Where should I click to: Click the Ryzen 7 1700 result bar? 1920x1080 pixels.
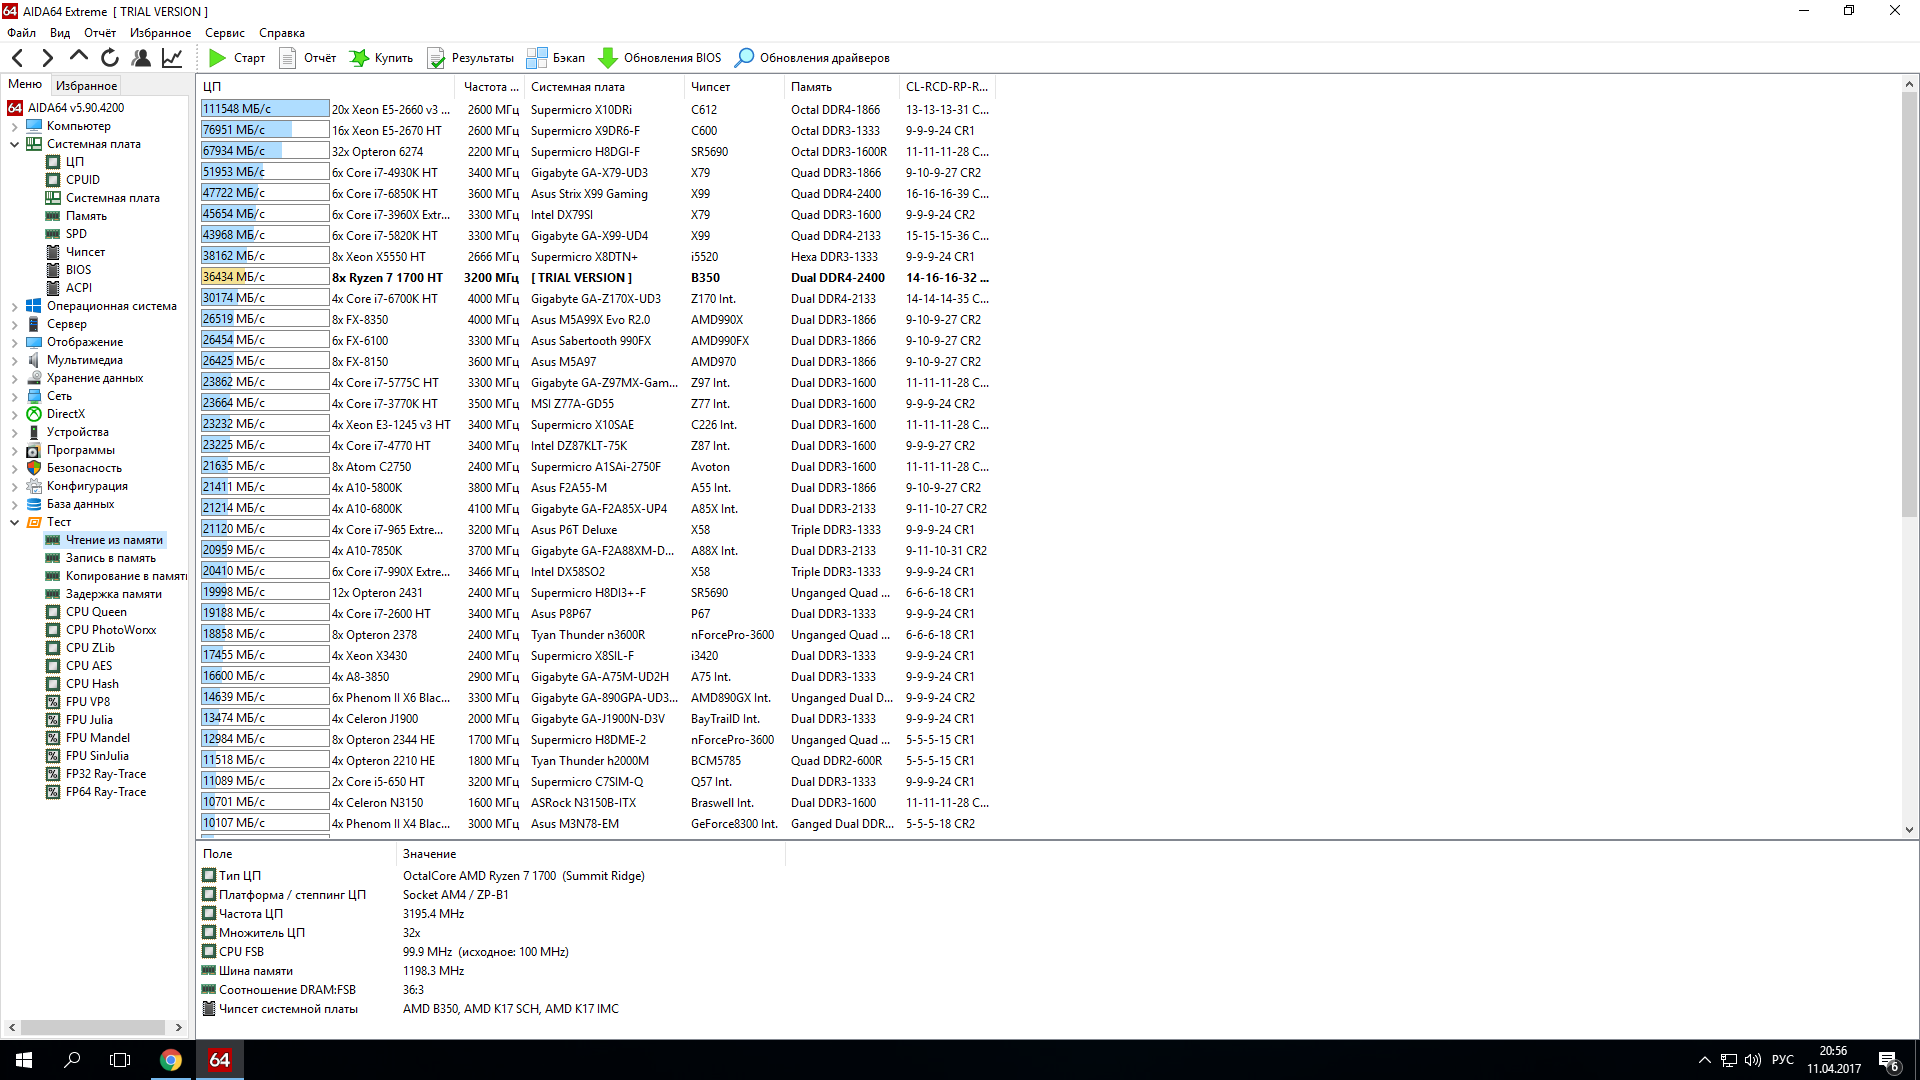click(264, 277)
